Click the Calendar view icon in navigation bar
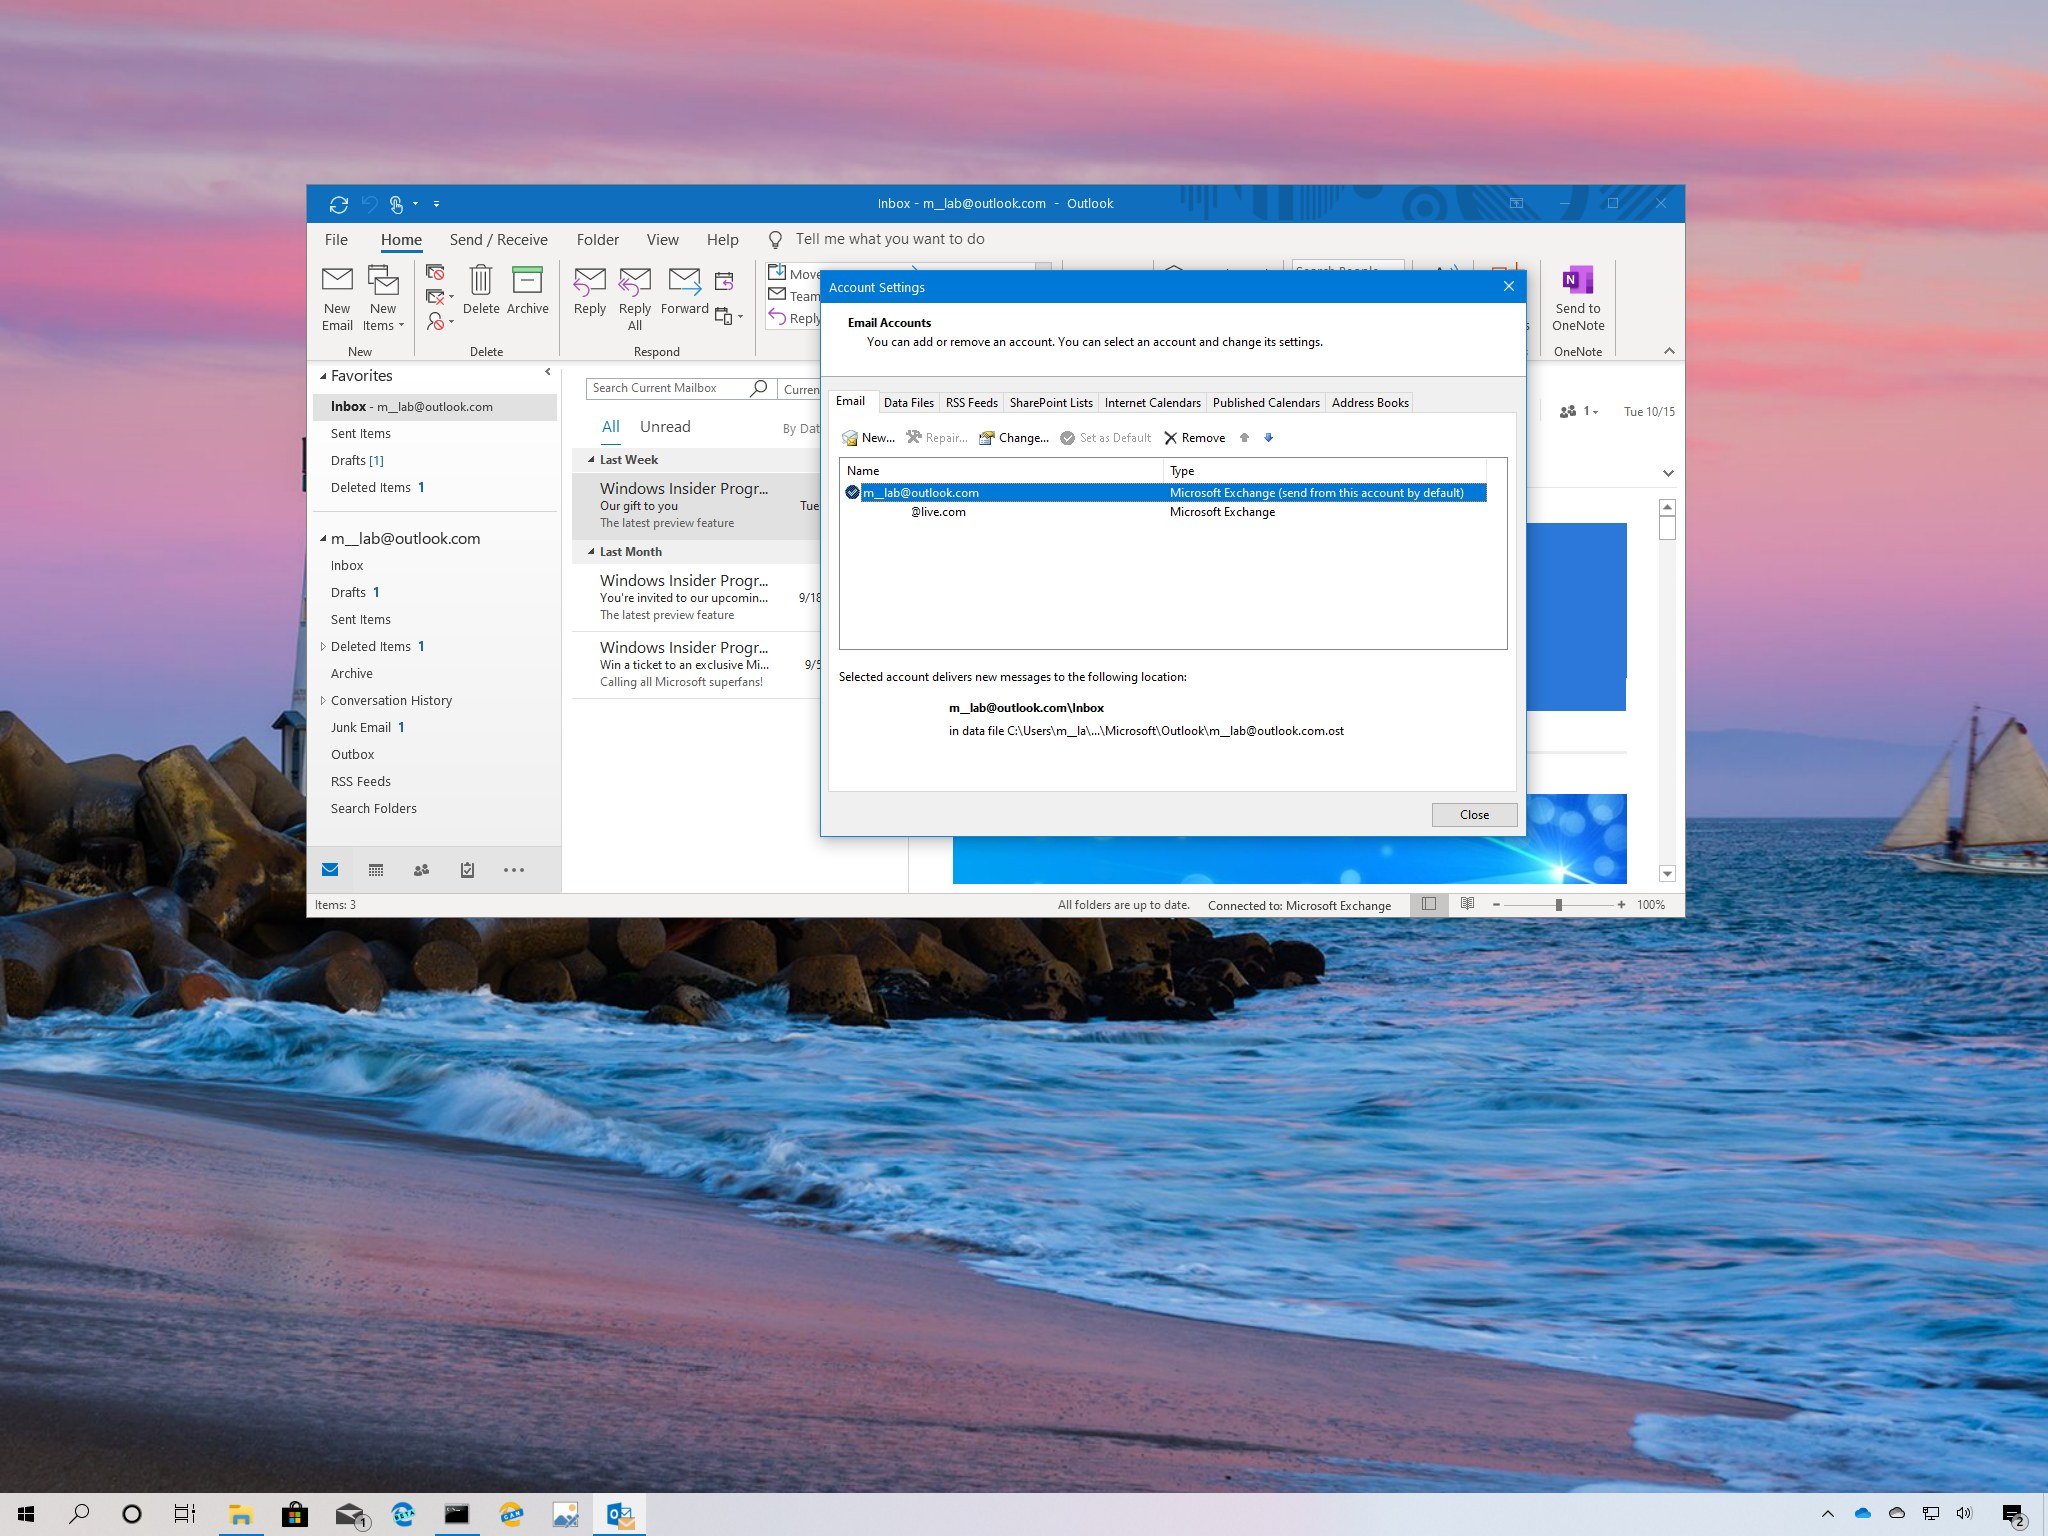The height and width of the screenshot is (1536, 2048). tap(376, 871)
